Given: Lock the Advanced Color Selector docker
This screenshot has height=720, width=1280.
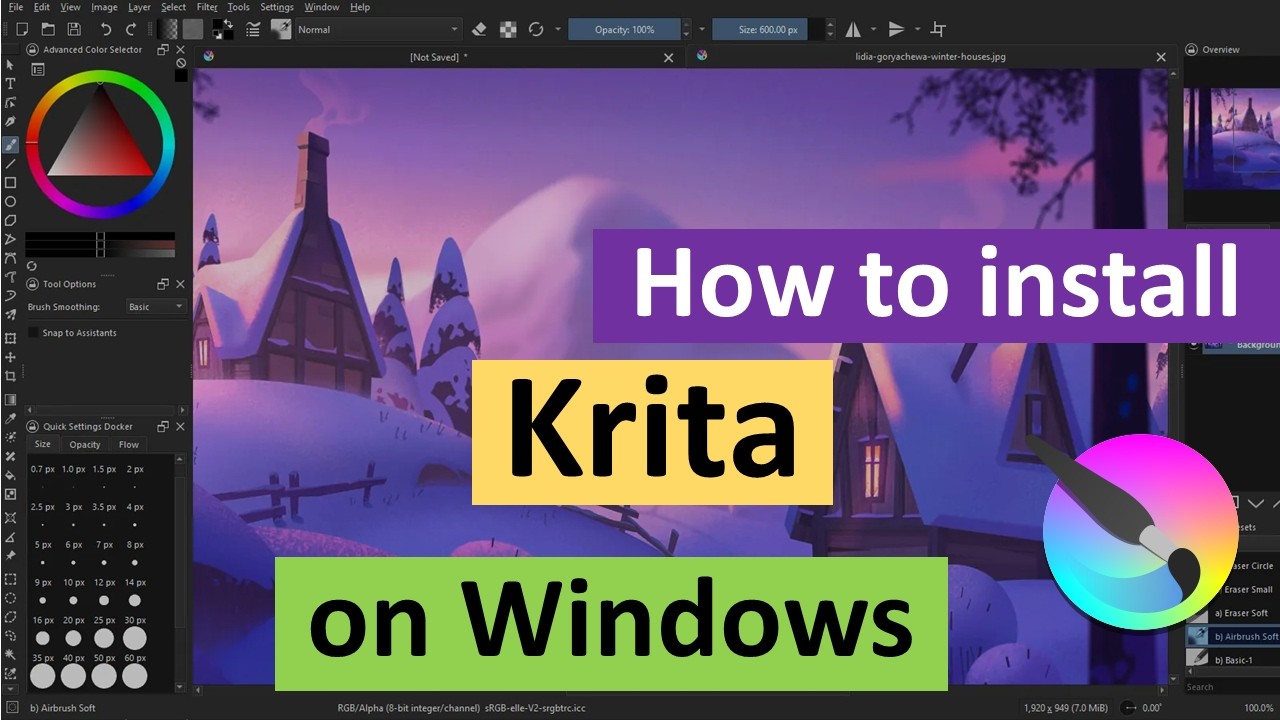Looking at the screenshot, I should (32, 49).
